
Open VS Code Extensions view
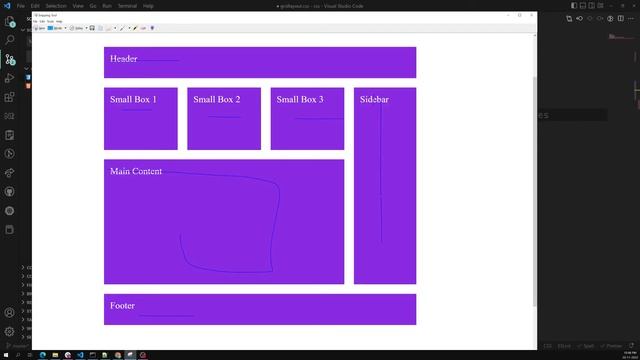(x=9, y=97)
